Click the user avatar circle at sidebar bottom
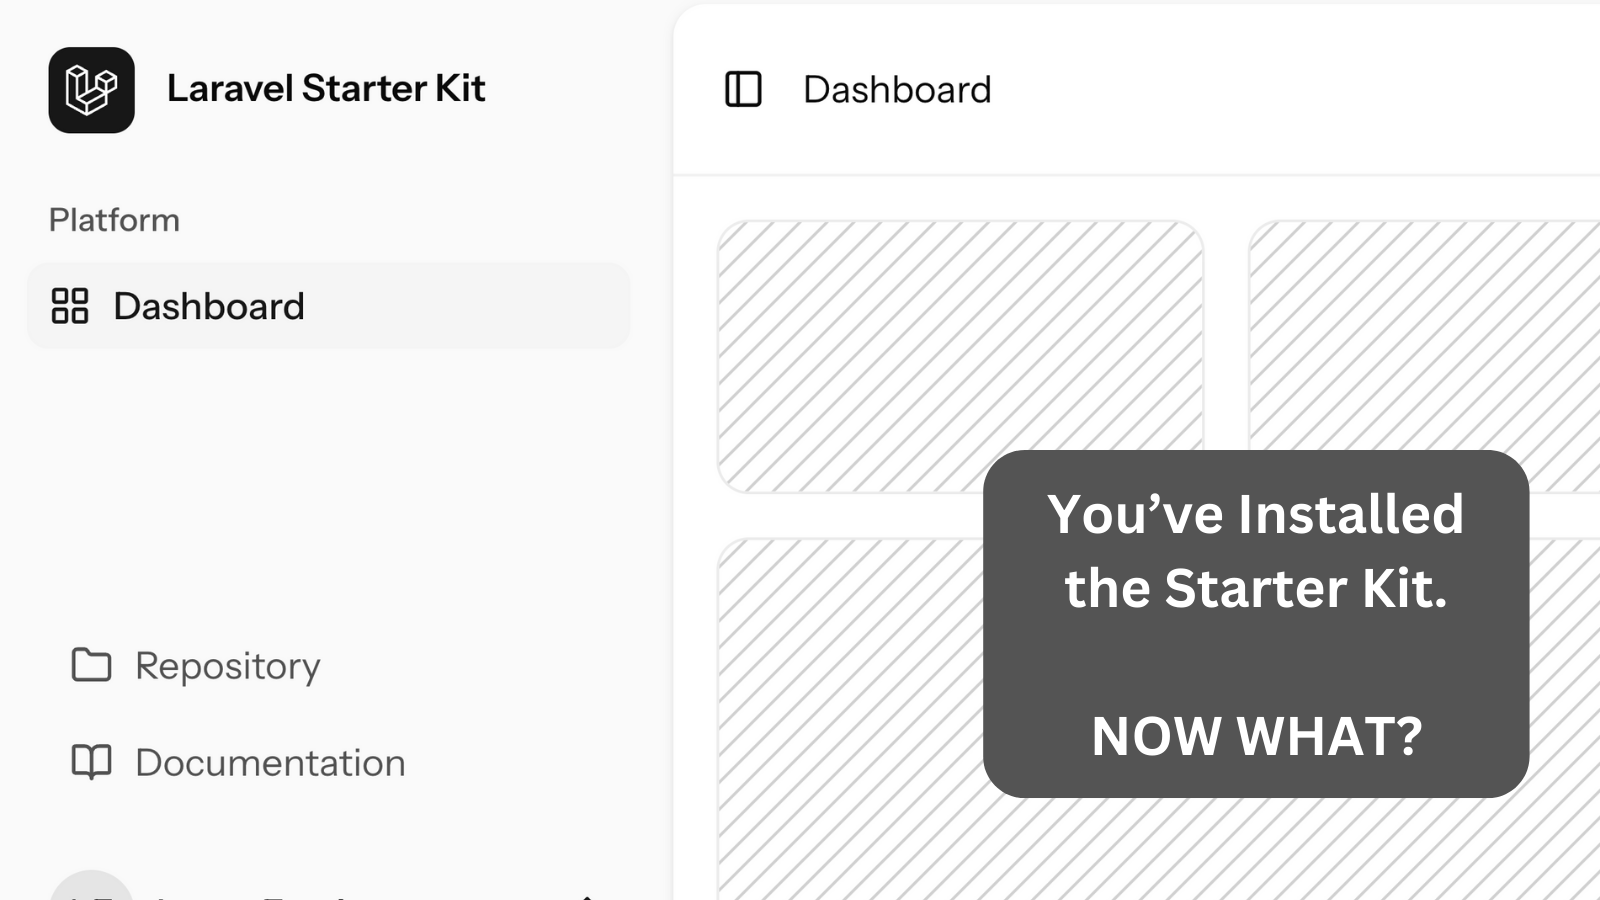 [x=91, y=886]
